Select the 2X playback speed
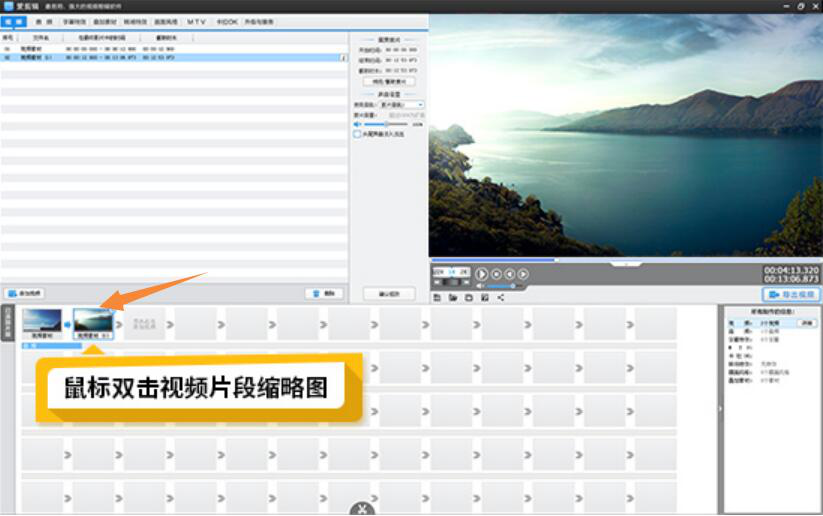Image resolution: width=823 pixels, height=516 pixels. (x=464, y=272)
